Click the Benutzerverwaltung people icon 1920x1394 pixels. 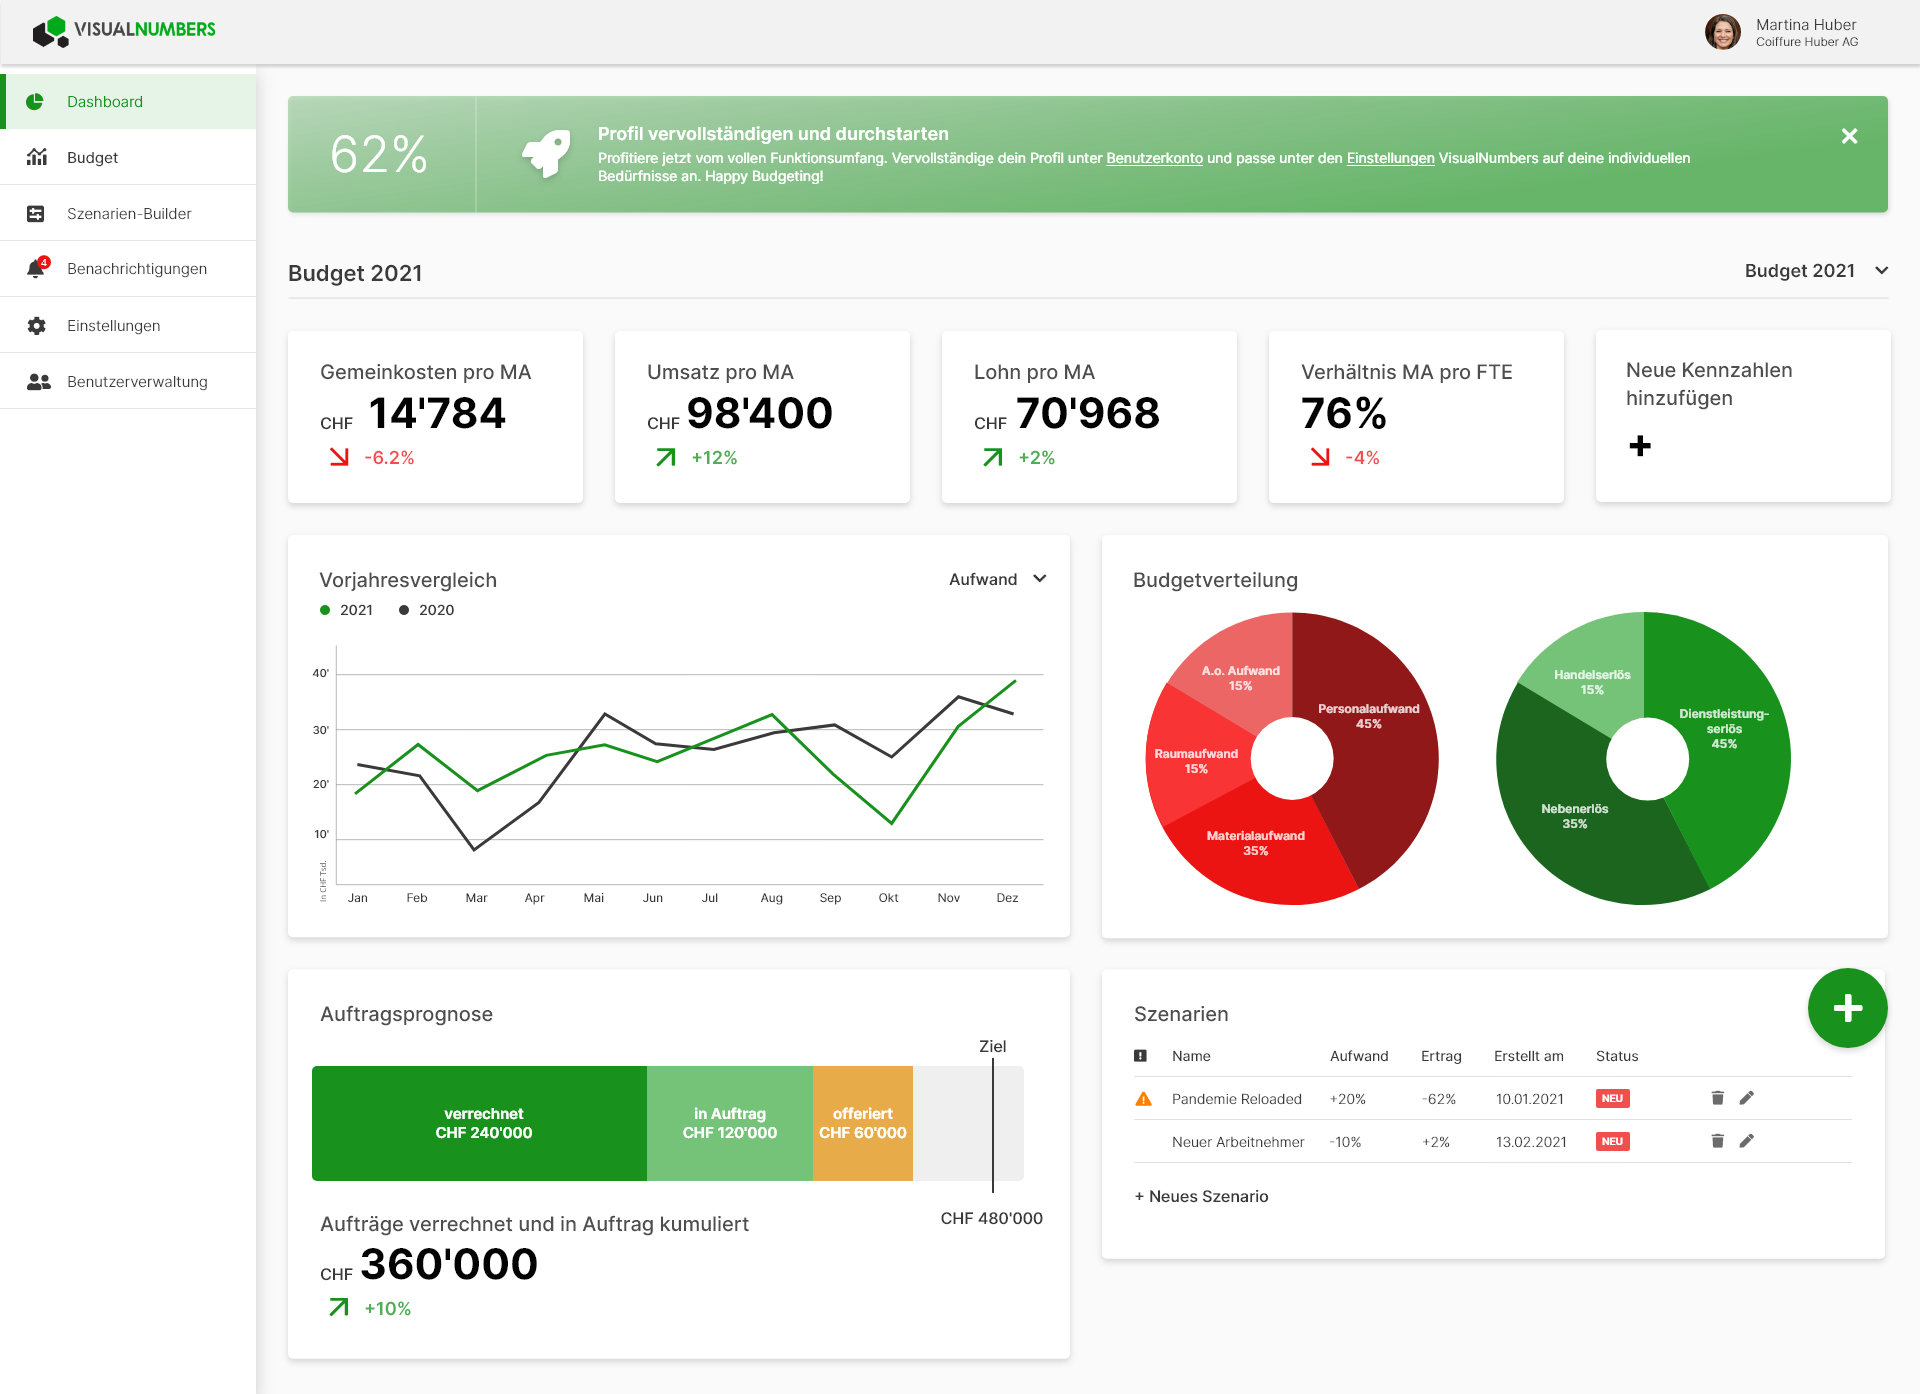(x=38, y=381)
